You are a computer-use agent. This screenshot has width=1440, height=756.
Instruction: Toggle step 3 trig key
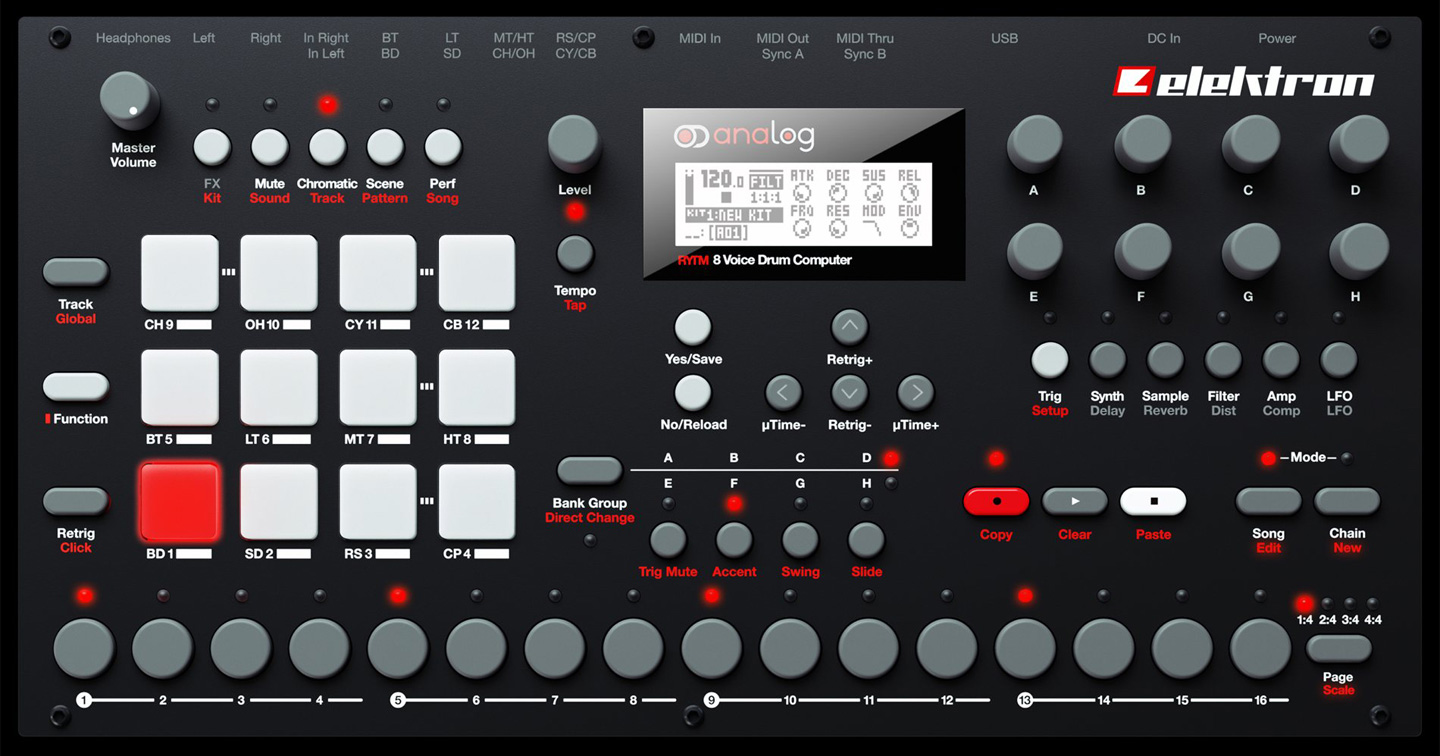click(241, 648)
